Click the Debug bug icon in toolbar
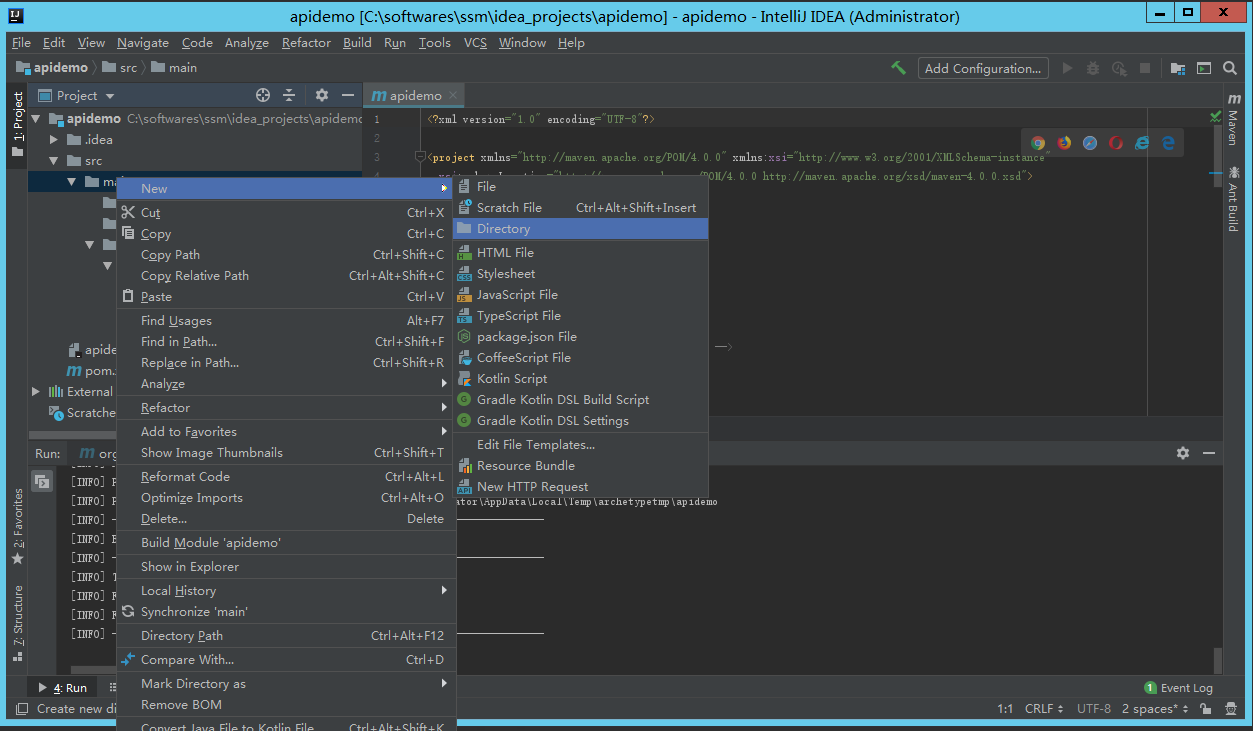Image resolution: width=1253 pixels, height=731 pixels. pos(1093,68)
